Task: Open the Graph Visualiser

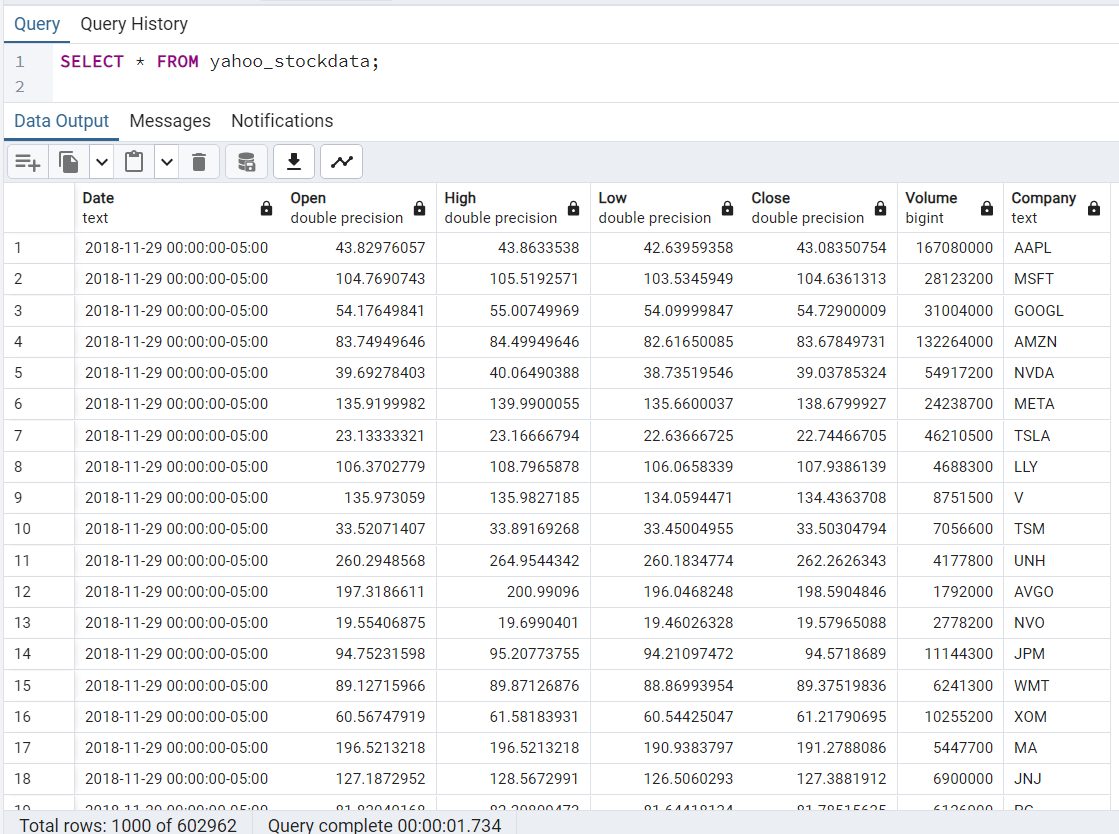Action: point(342,161)
